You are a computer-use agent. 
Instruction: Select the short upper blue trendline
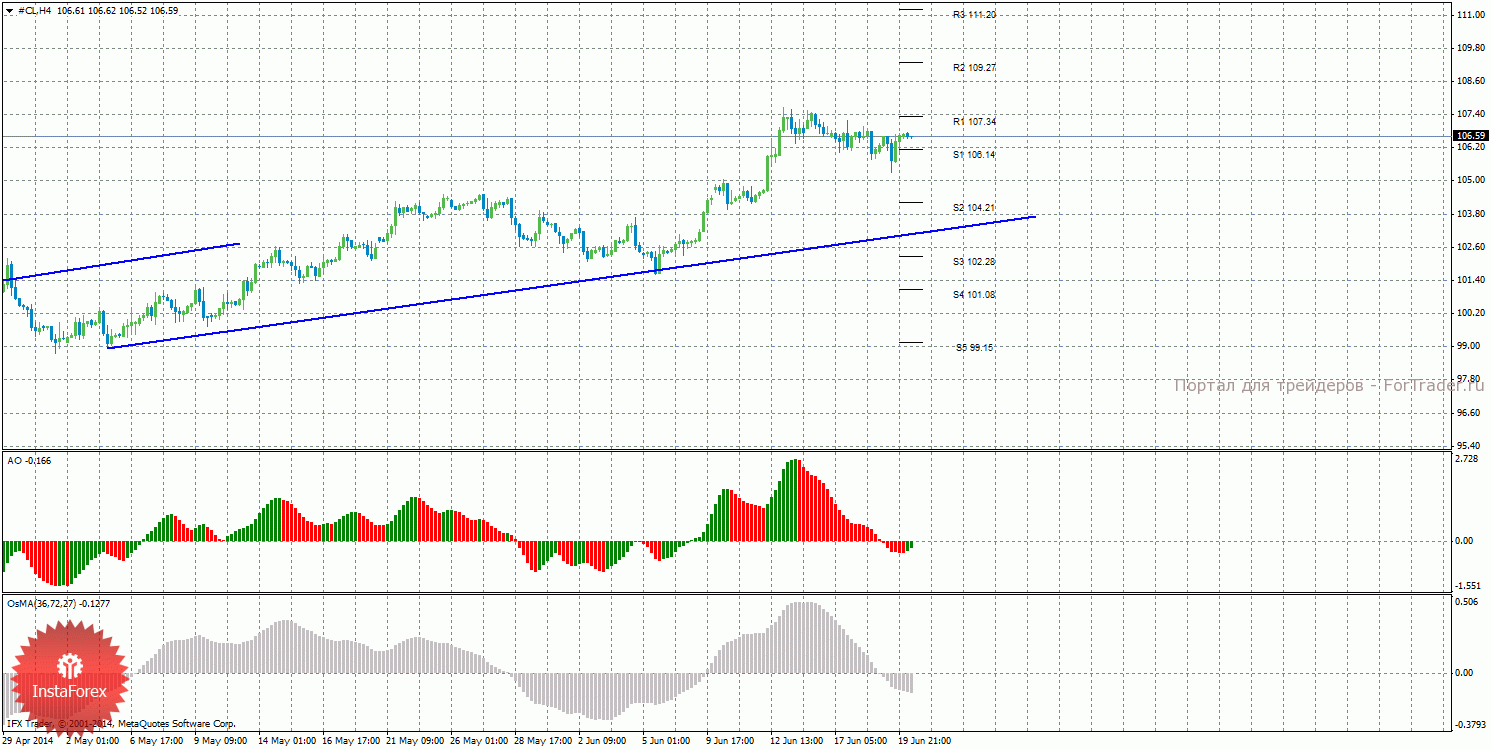coord(125,261)
